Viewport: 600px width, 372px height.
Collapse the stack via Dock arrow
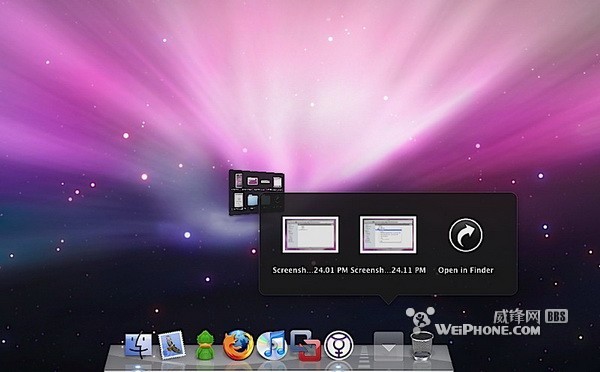(x=388, y=346)
